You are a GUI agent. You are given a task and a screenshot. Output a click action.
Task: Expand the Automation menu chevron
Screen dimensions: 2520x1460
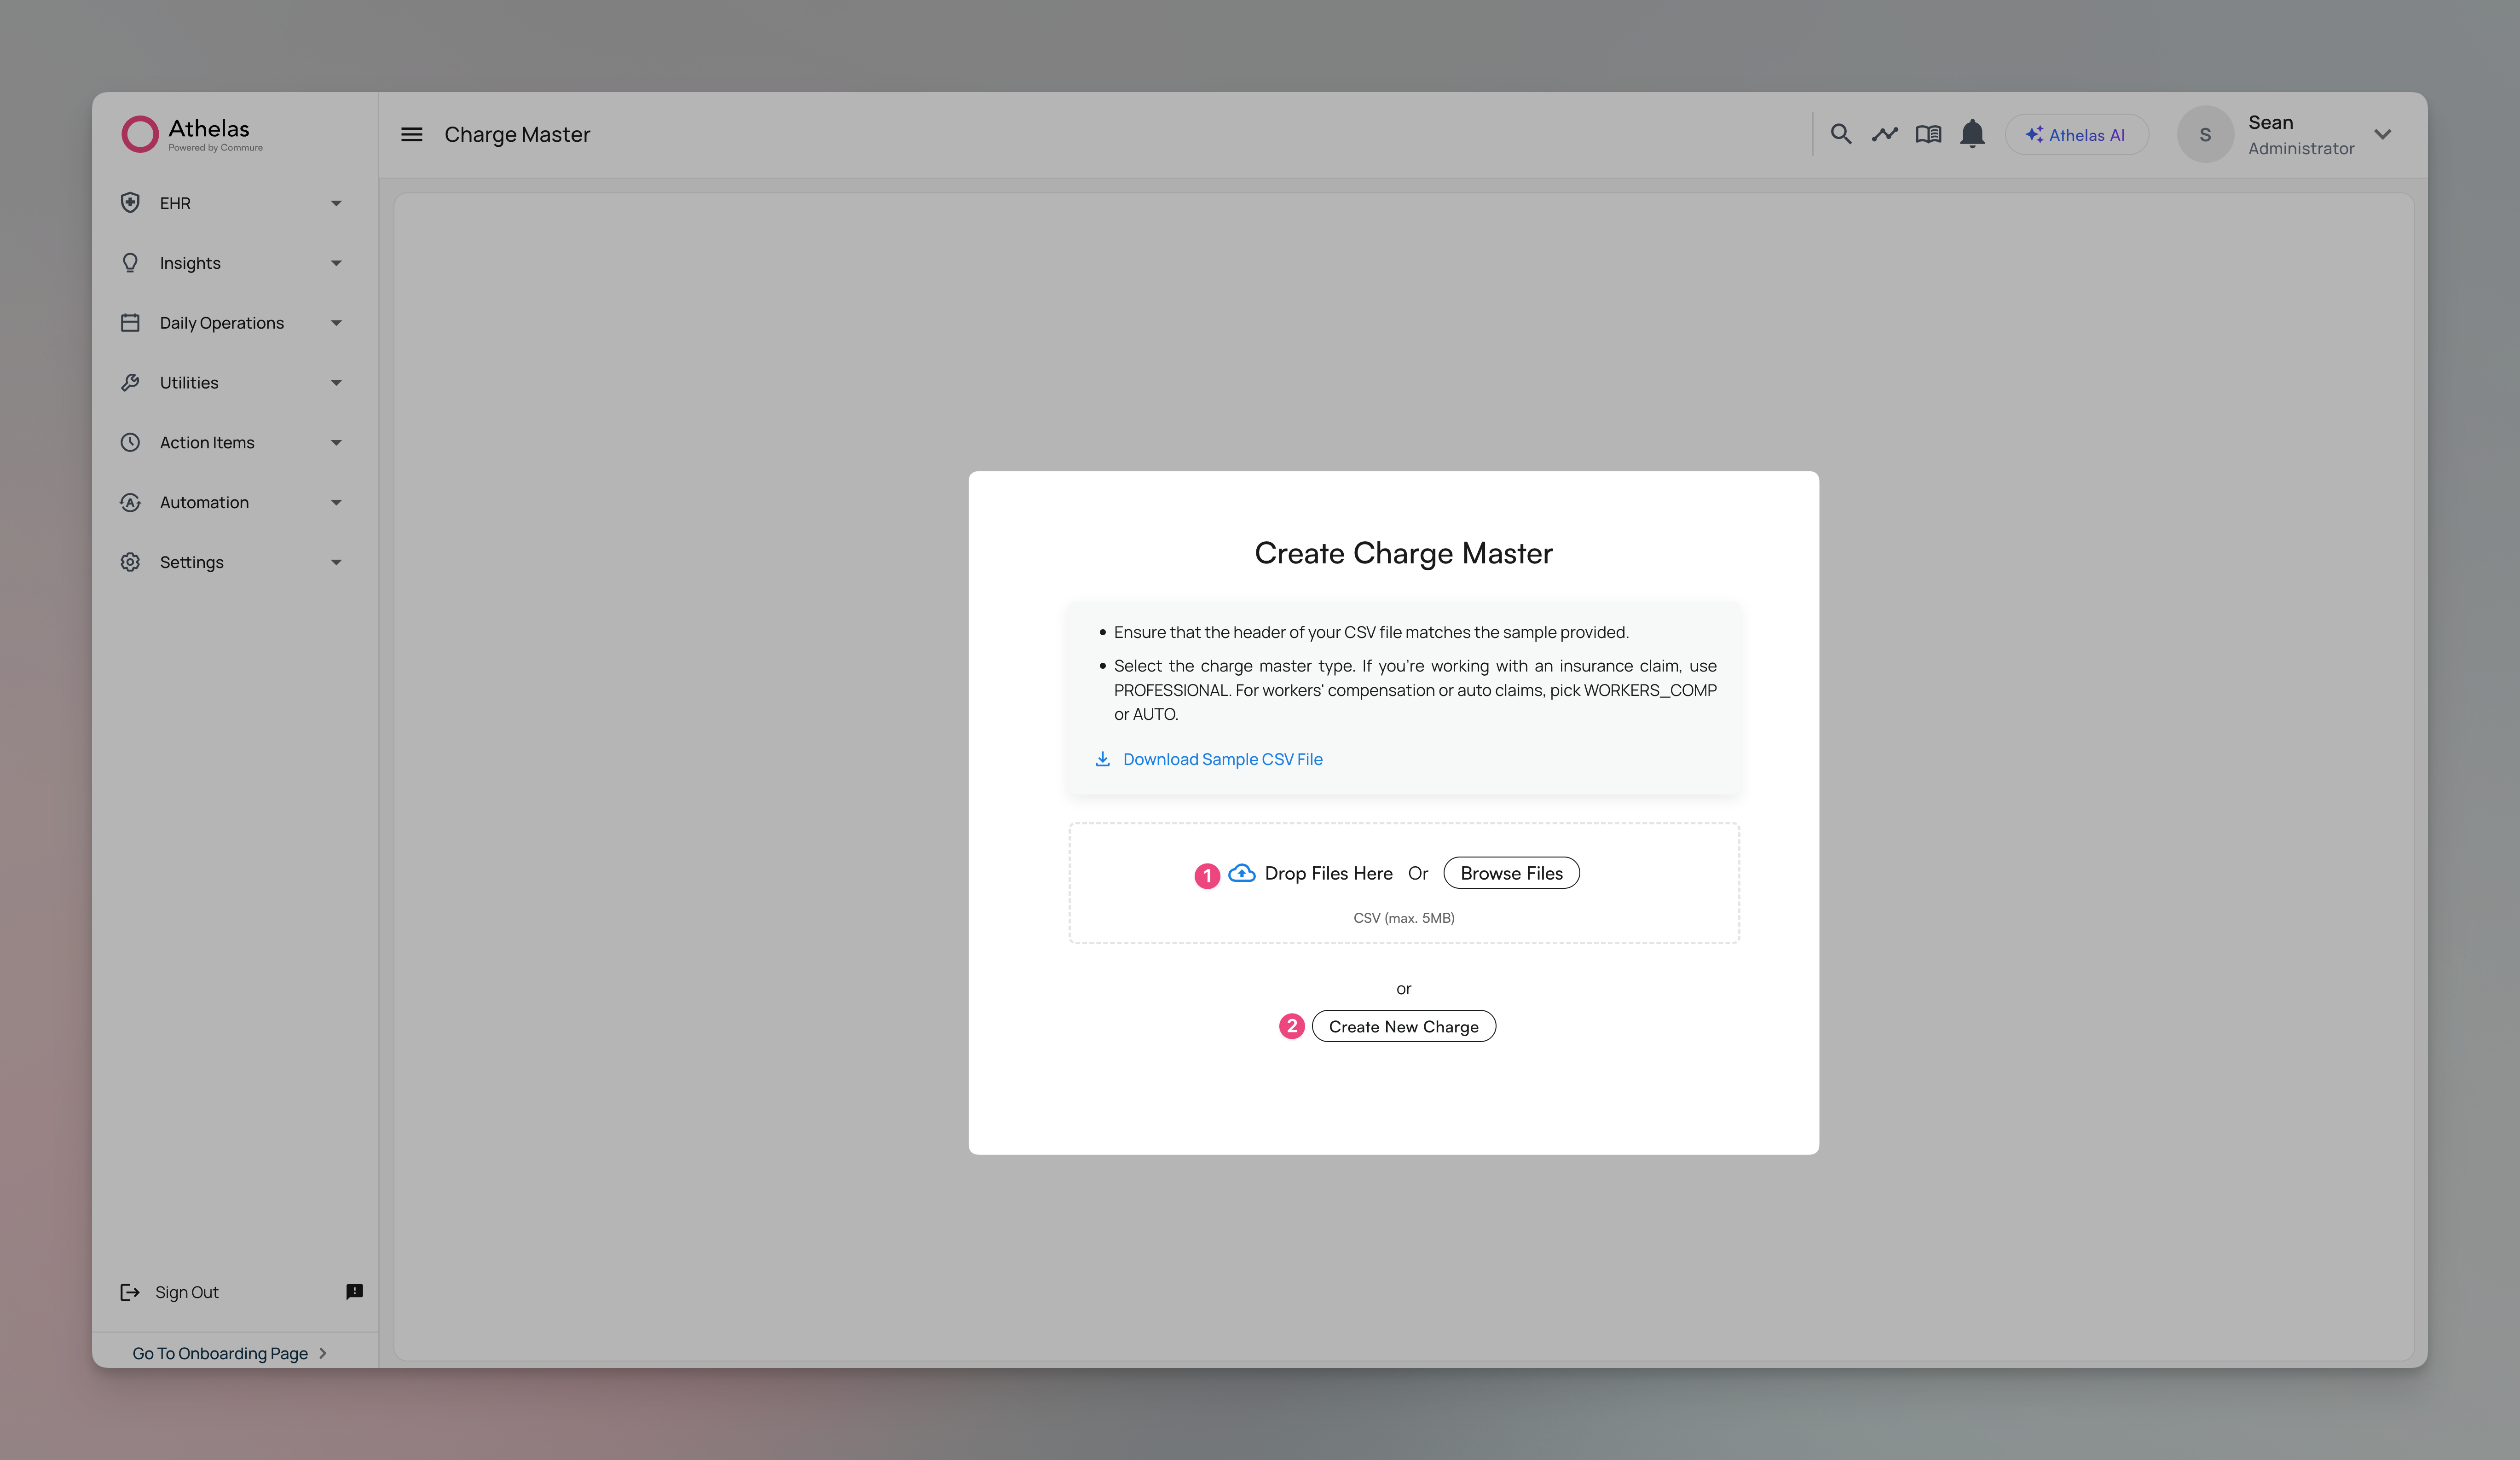coord(337,502)
